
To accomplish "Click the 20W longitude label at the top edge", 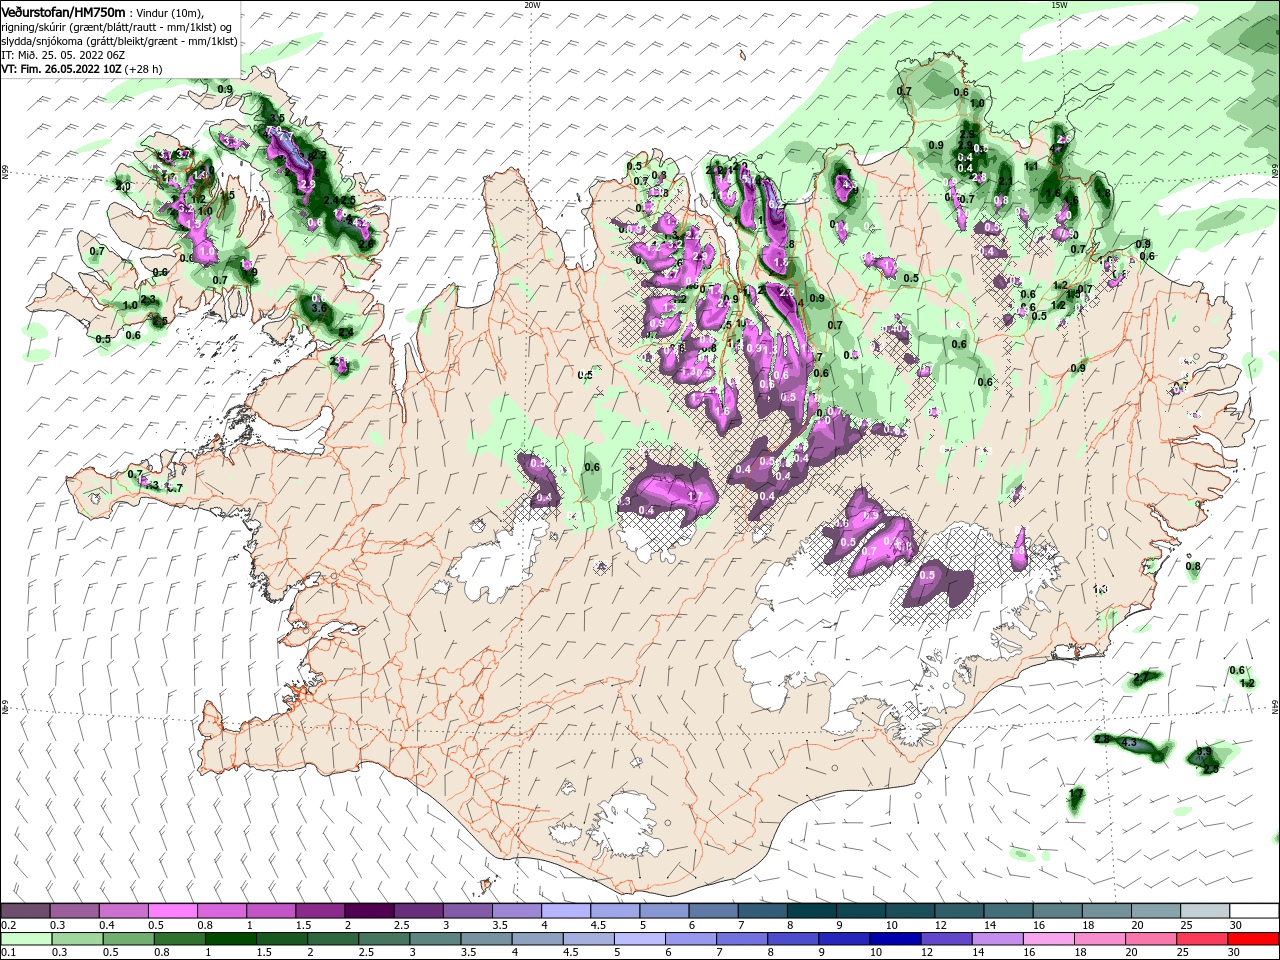I will [x=532, y=5].
